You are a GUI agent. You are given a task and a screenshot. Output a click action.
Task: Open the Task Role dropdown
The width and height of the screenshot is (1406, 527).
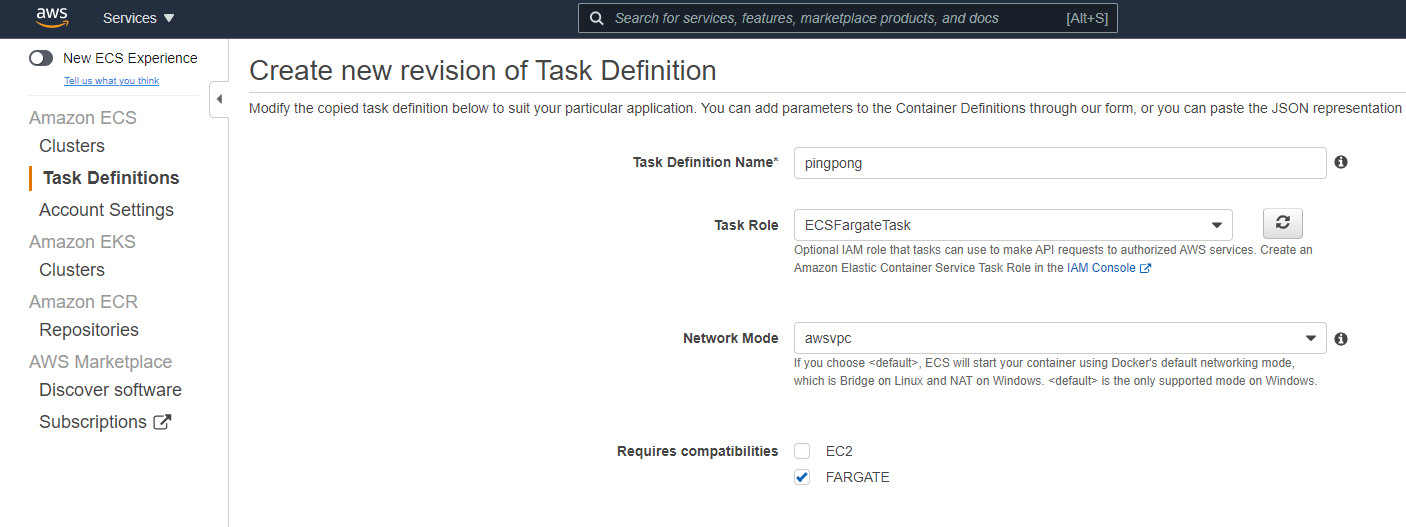(1013, 225)
